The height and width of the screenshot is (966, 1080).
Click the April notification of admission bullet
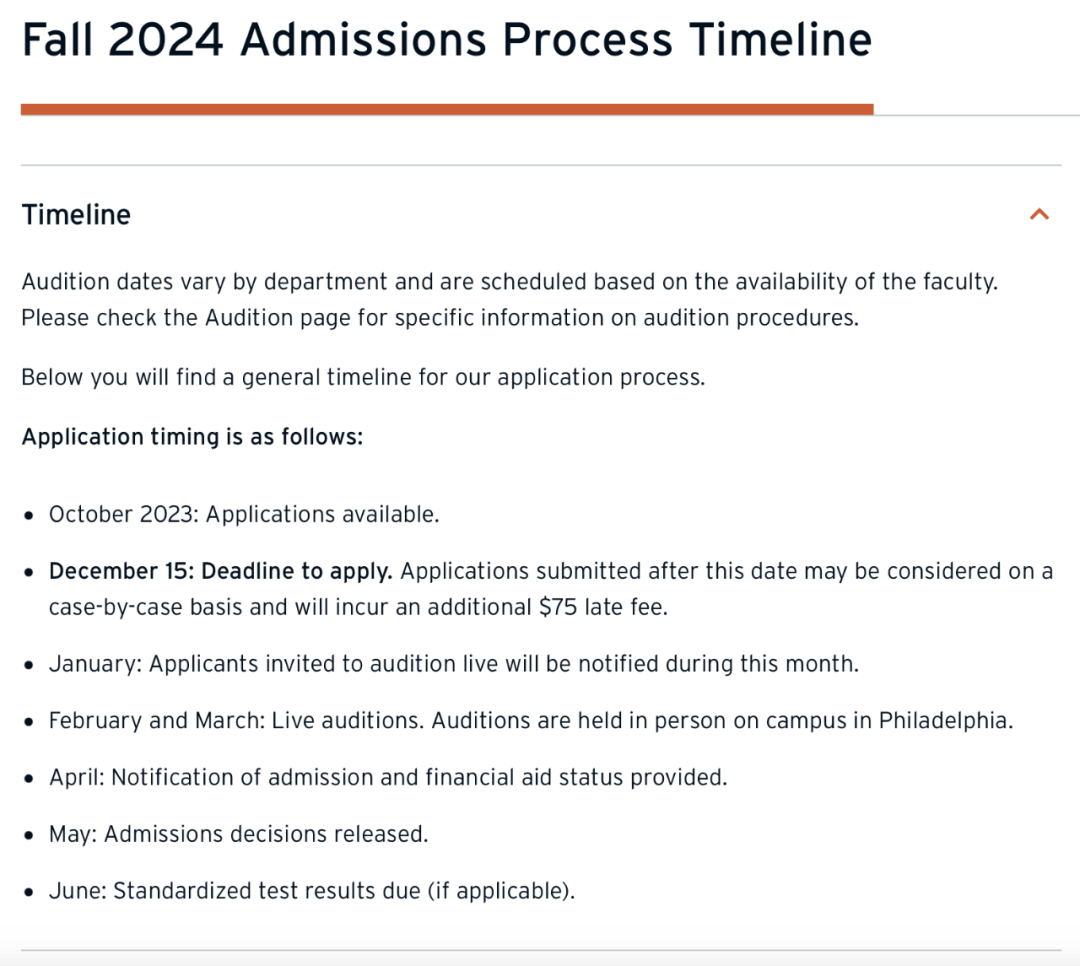388,777
